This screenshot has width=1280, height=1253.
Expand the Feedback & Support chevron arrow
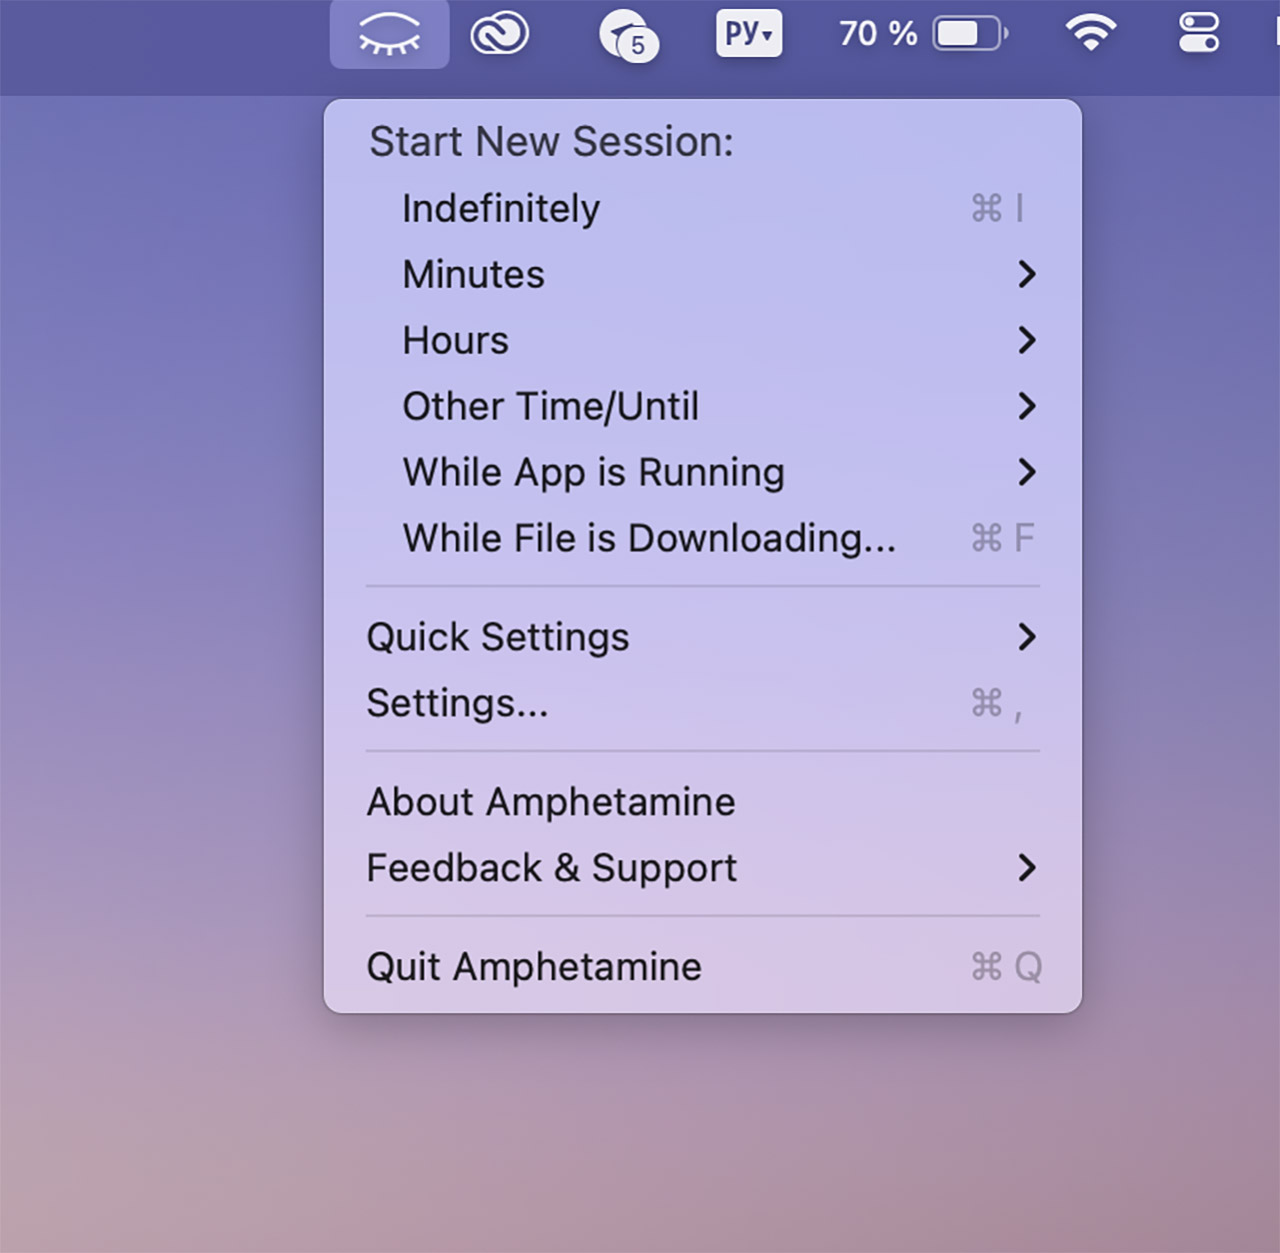pos(1027,868)
